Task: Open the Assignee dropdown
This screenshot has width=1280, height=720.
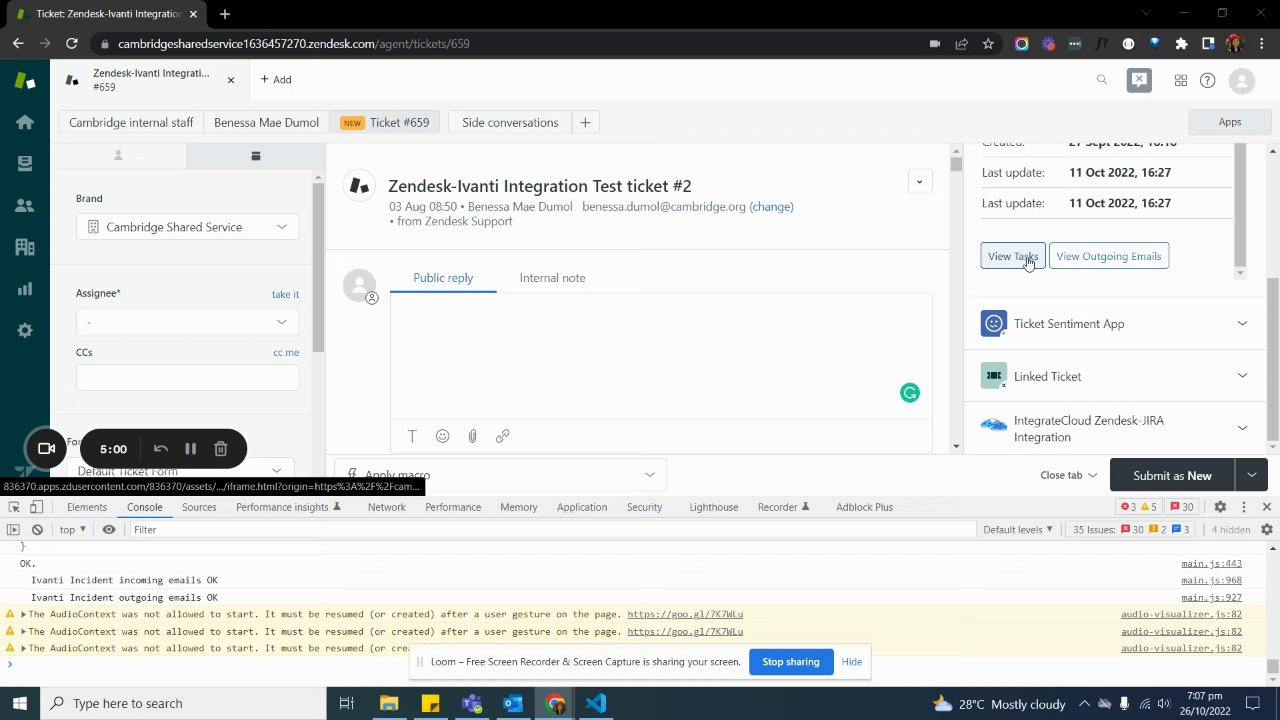Action: pos(187,321)
